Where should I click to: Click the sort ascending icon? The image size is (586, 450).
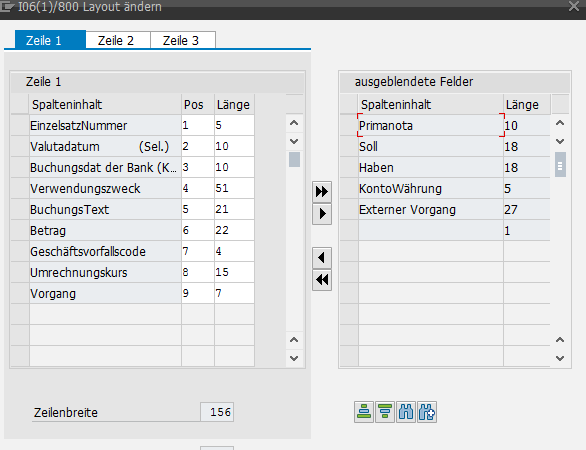point(364,412)
